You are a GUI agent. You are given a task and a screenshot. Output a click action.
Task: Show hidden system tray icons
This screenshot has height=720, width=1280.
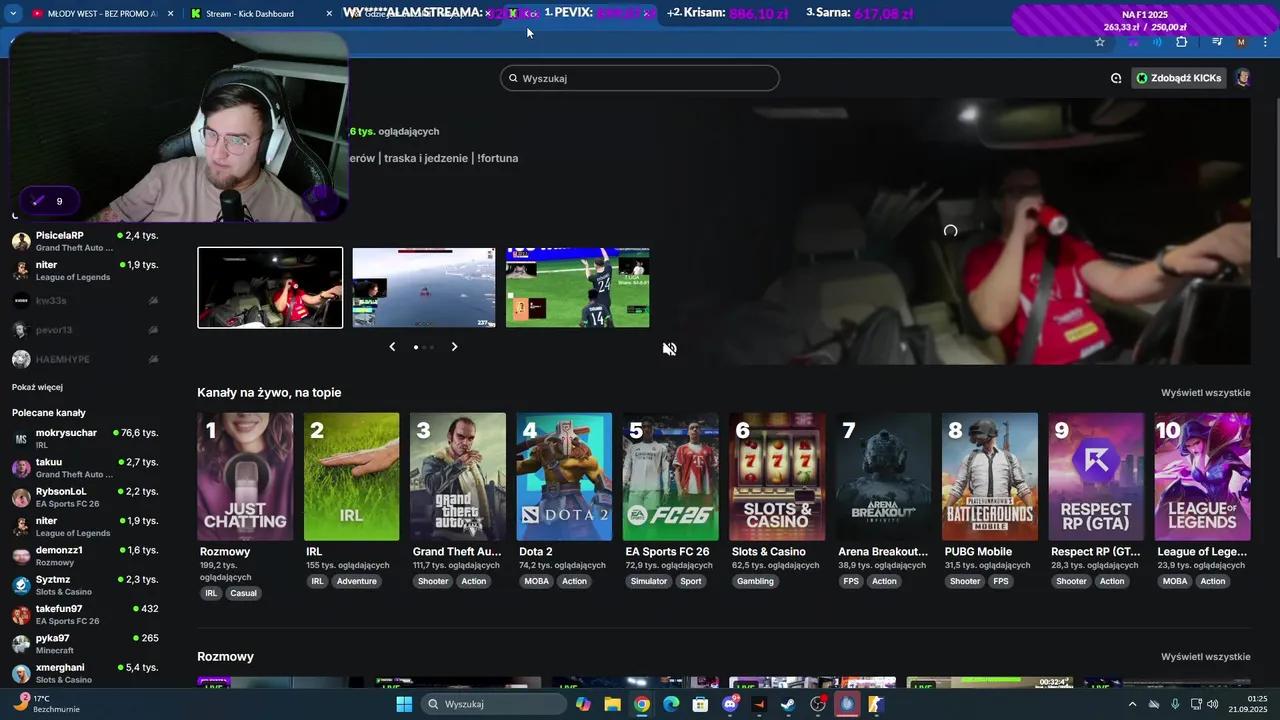[1132, 704]
